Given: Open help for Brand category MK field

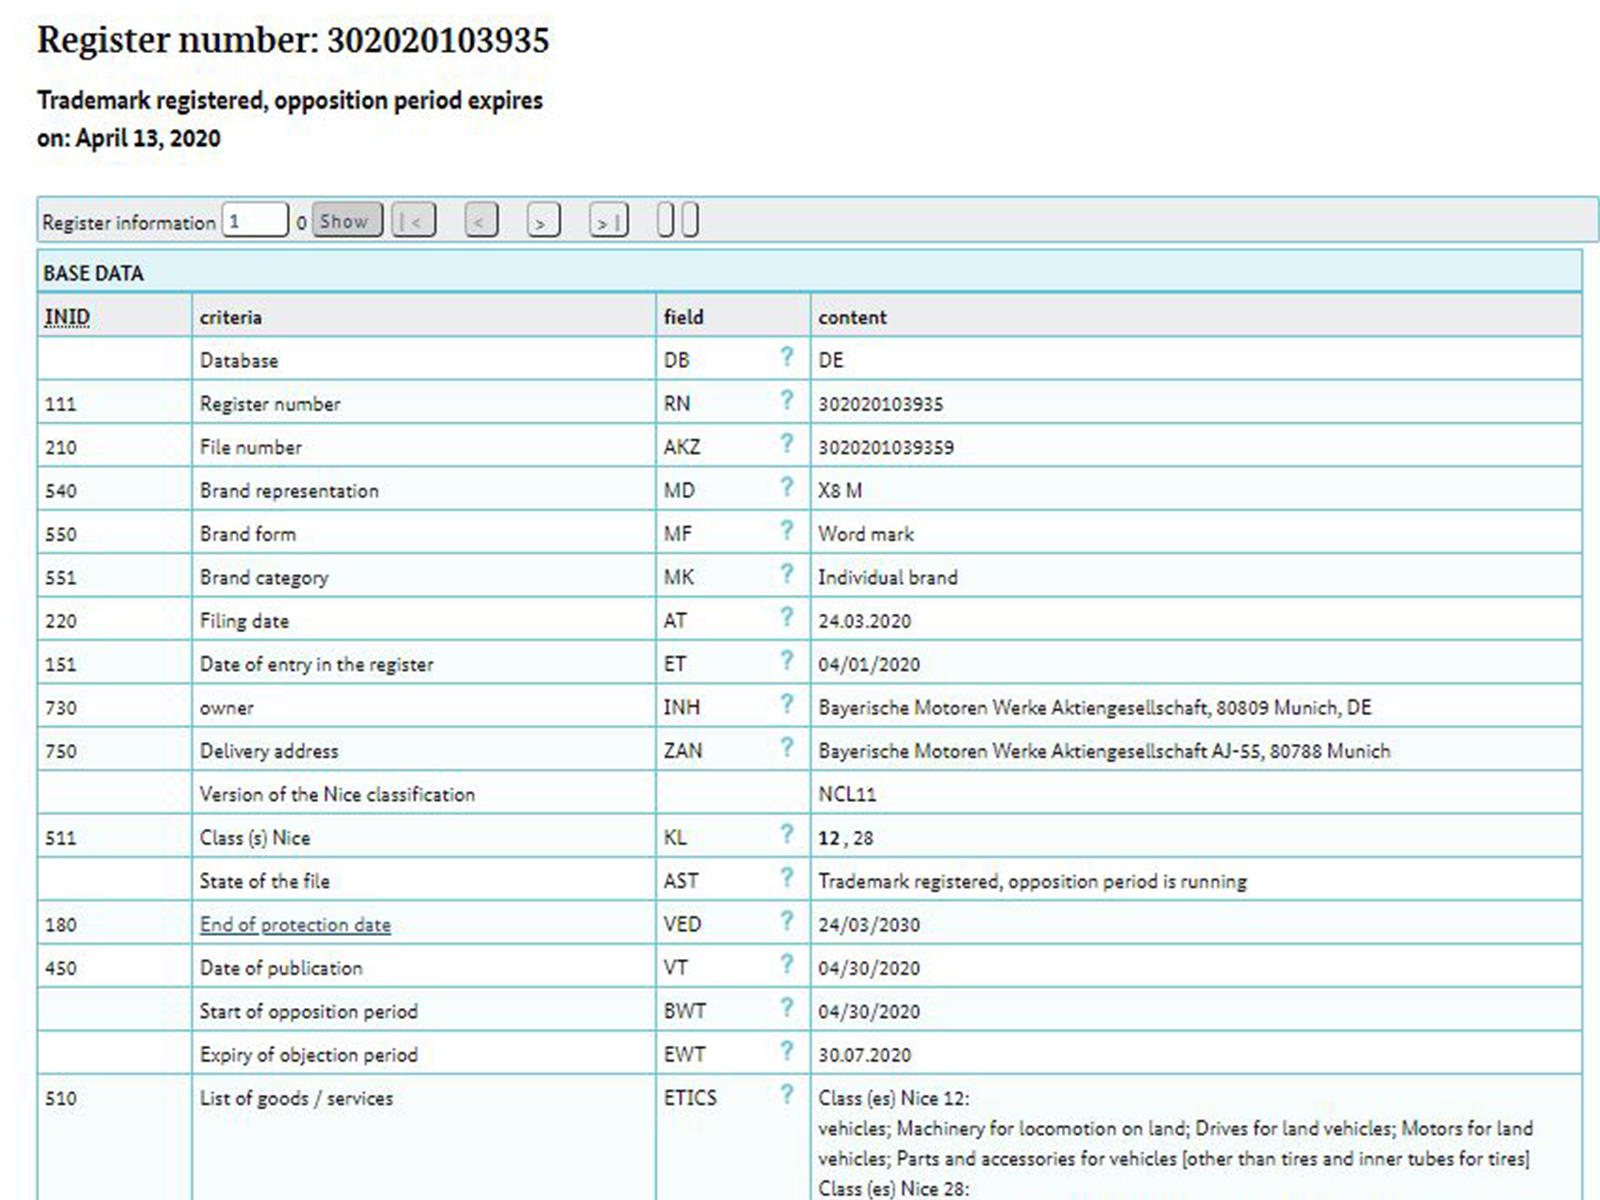Looking at the screenshot, I should [x=787, y=574].
